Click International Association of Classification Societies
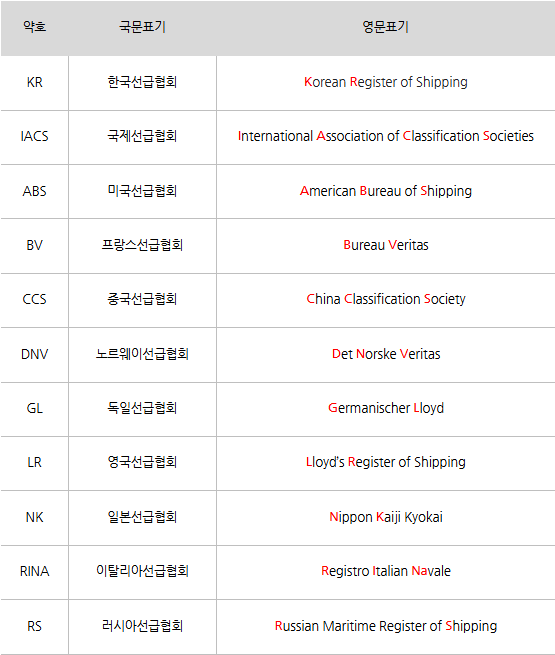The height and width of the screenshot is (655, 555). coord(385,136)
